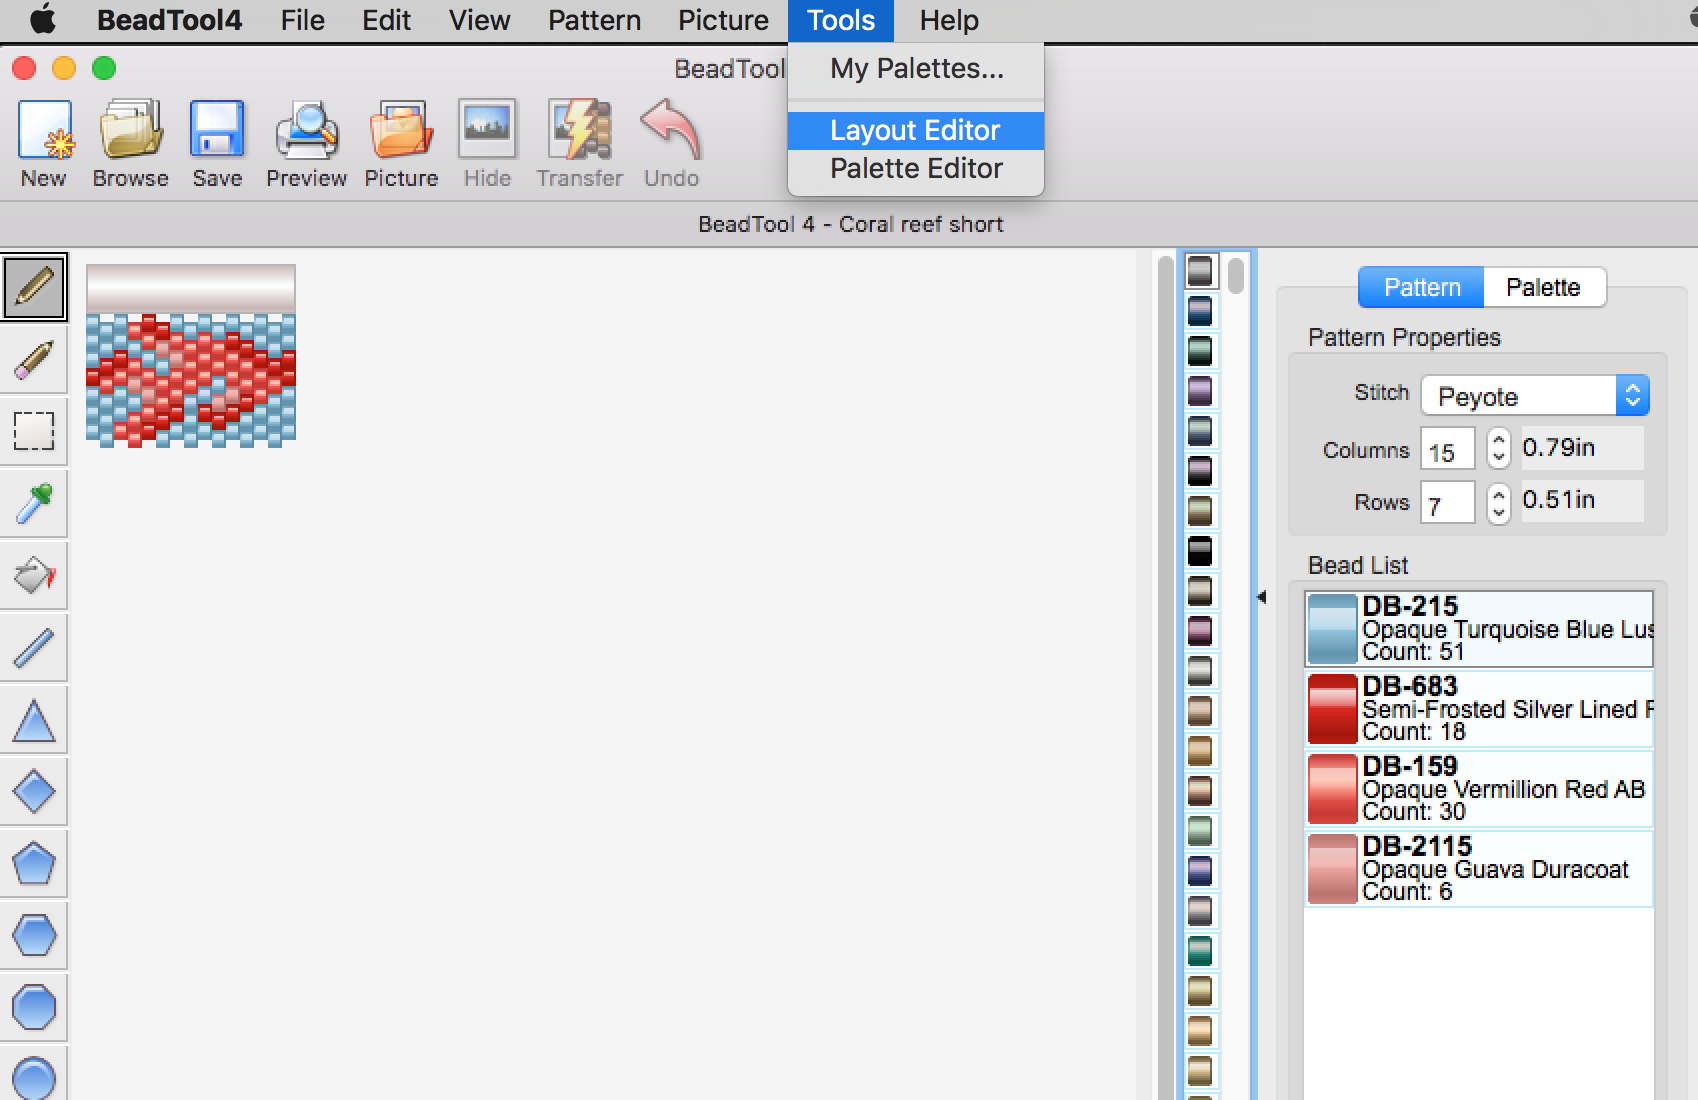Image resolution: width=1698 pixels, height=1100 pixels.
Task: Click the 0.51in height field
Action: click(1582, 500)
